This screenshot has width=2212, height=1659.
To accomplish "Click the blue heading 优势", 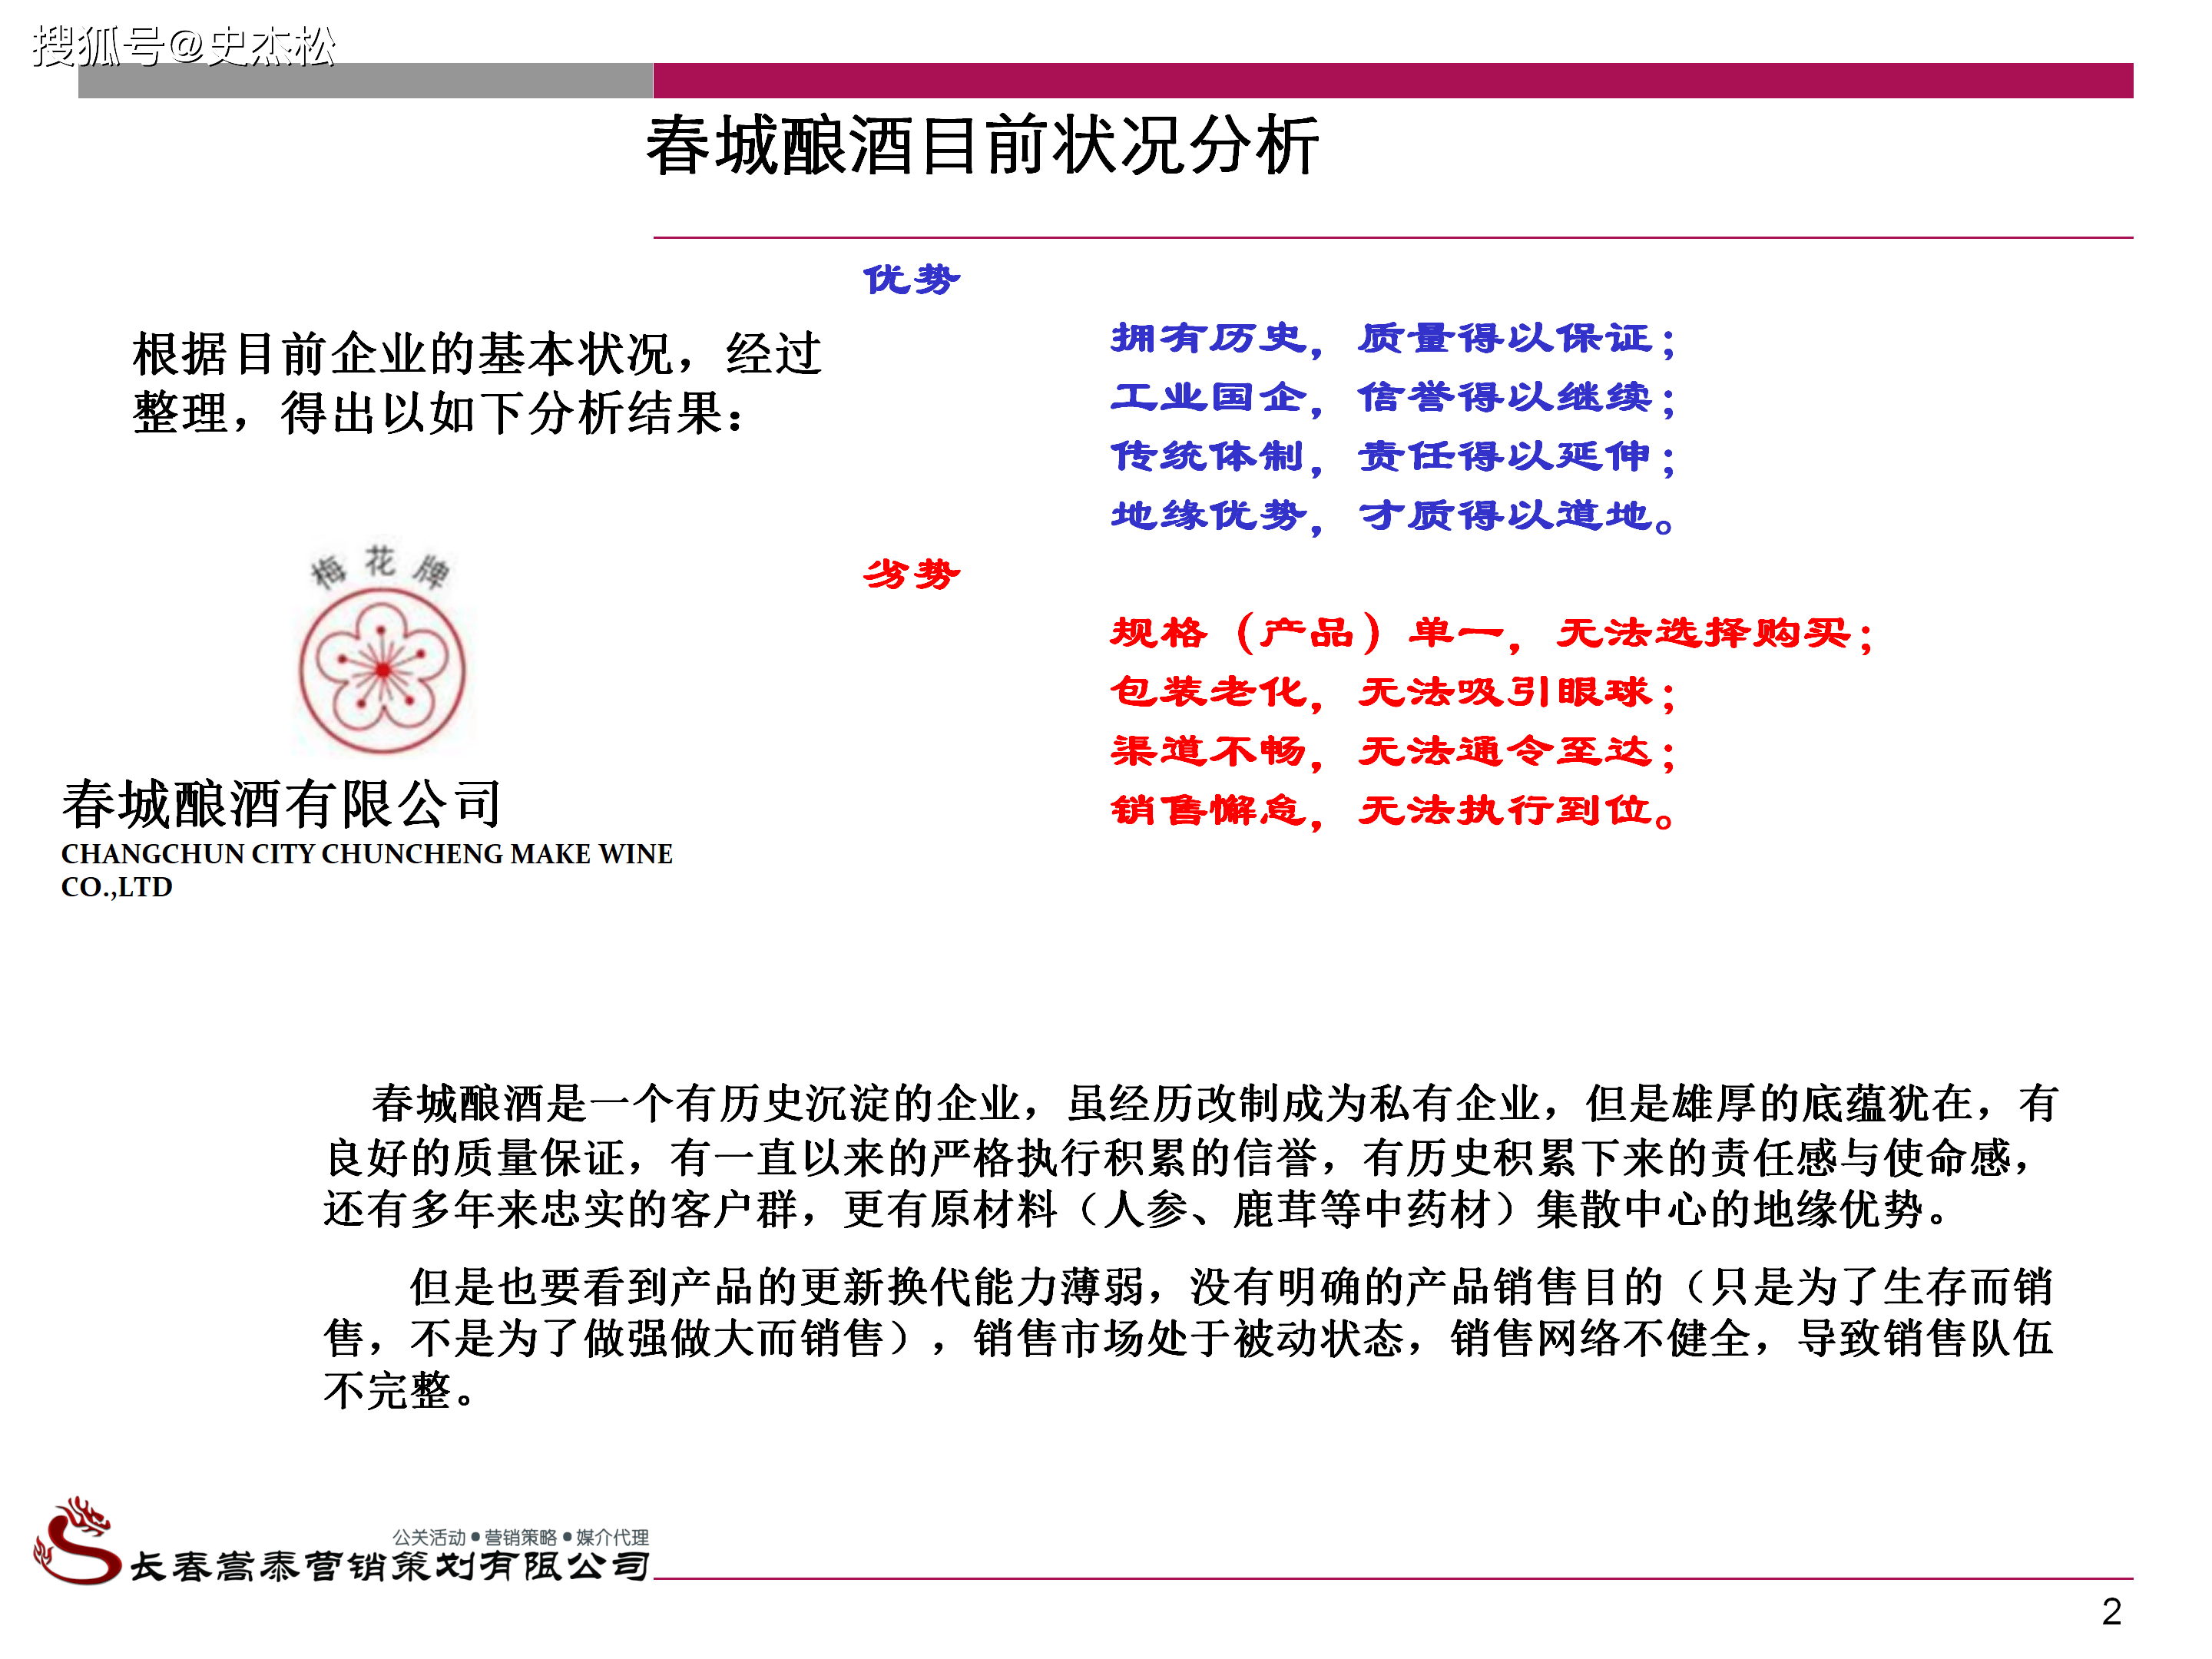I will (x=911, y=279).
